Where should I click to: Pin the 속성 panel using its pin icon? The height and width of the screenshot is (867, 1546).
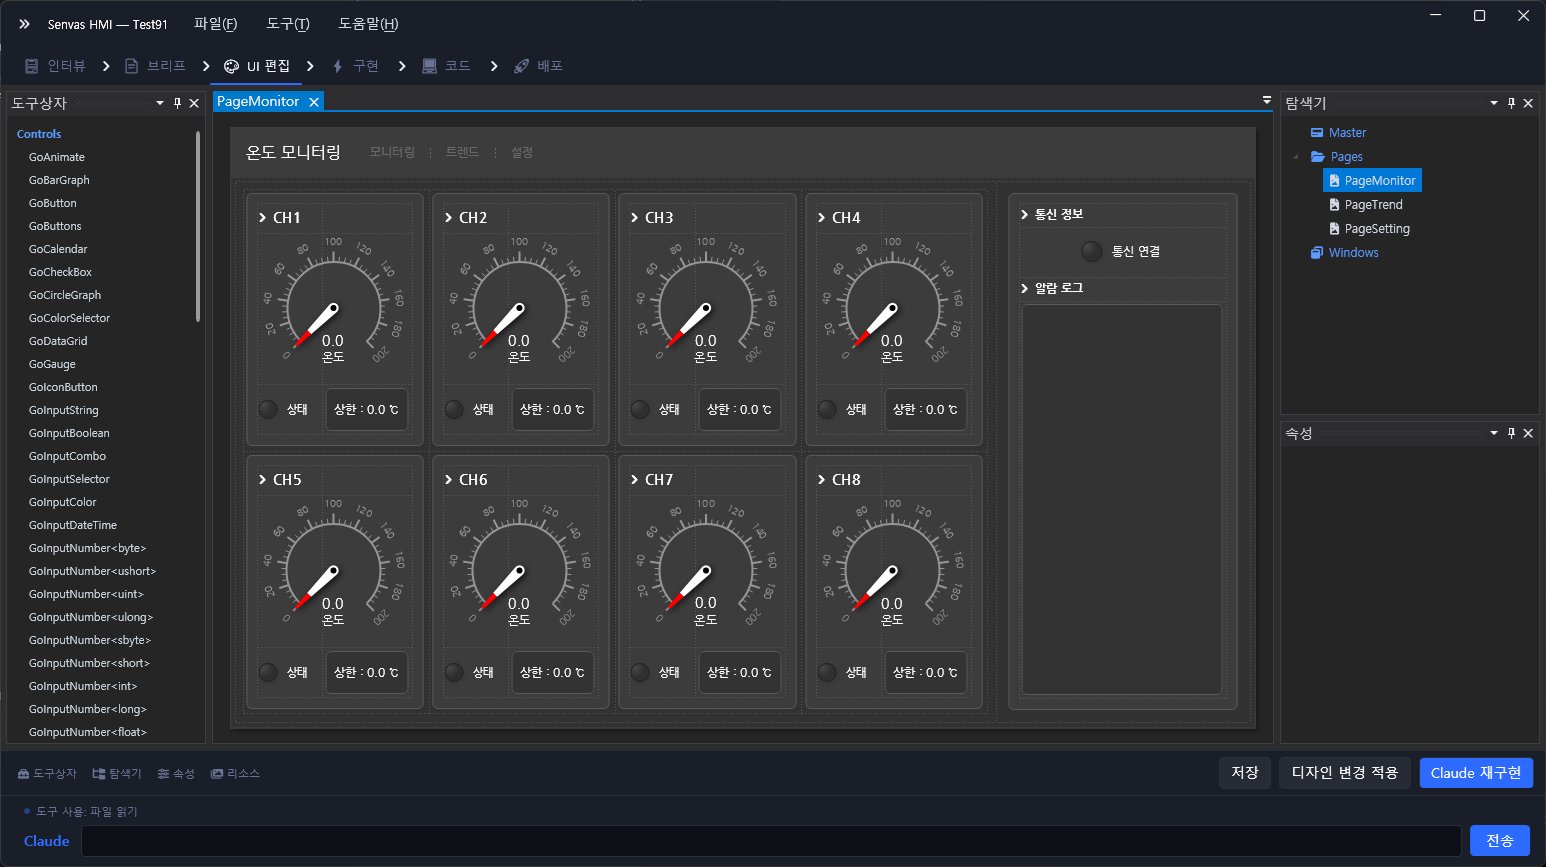(1511, 433)
